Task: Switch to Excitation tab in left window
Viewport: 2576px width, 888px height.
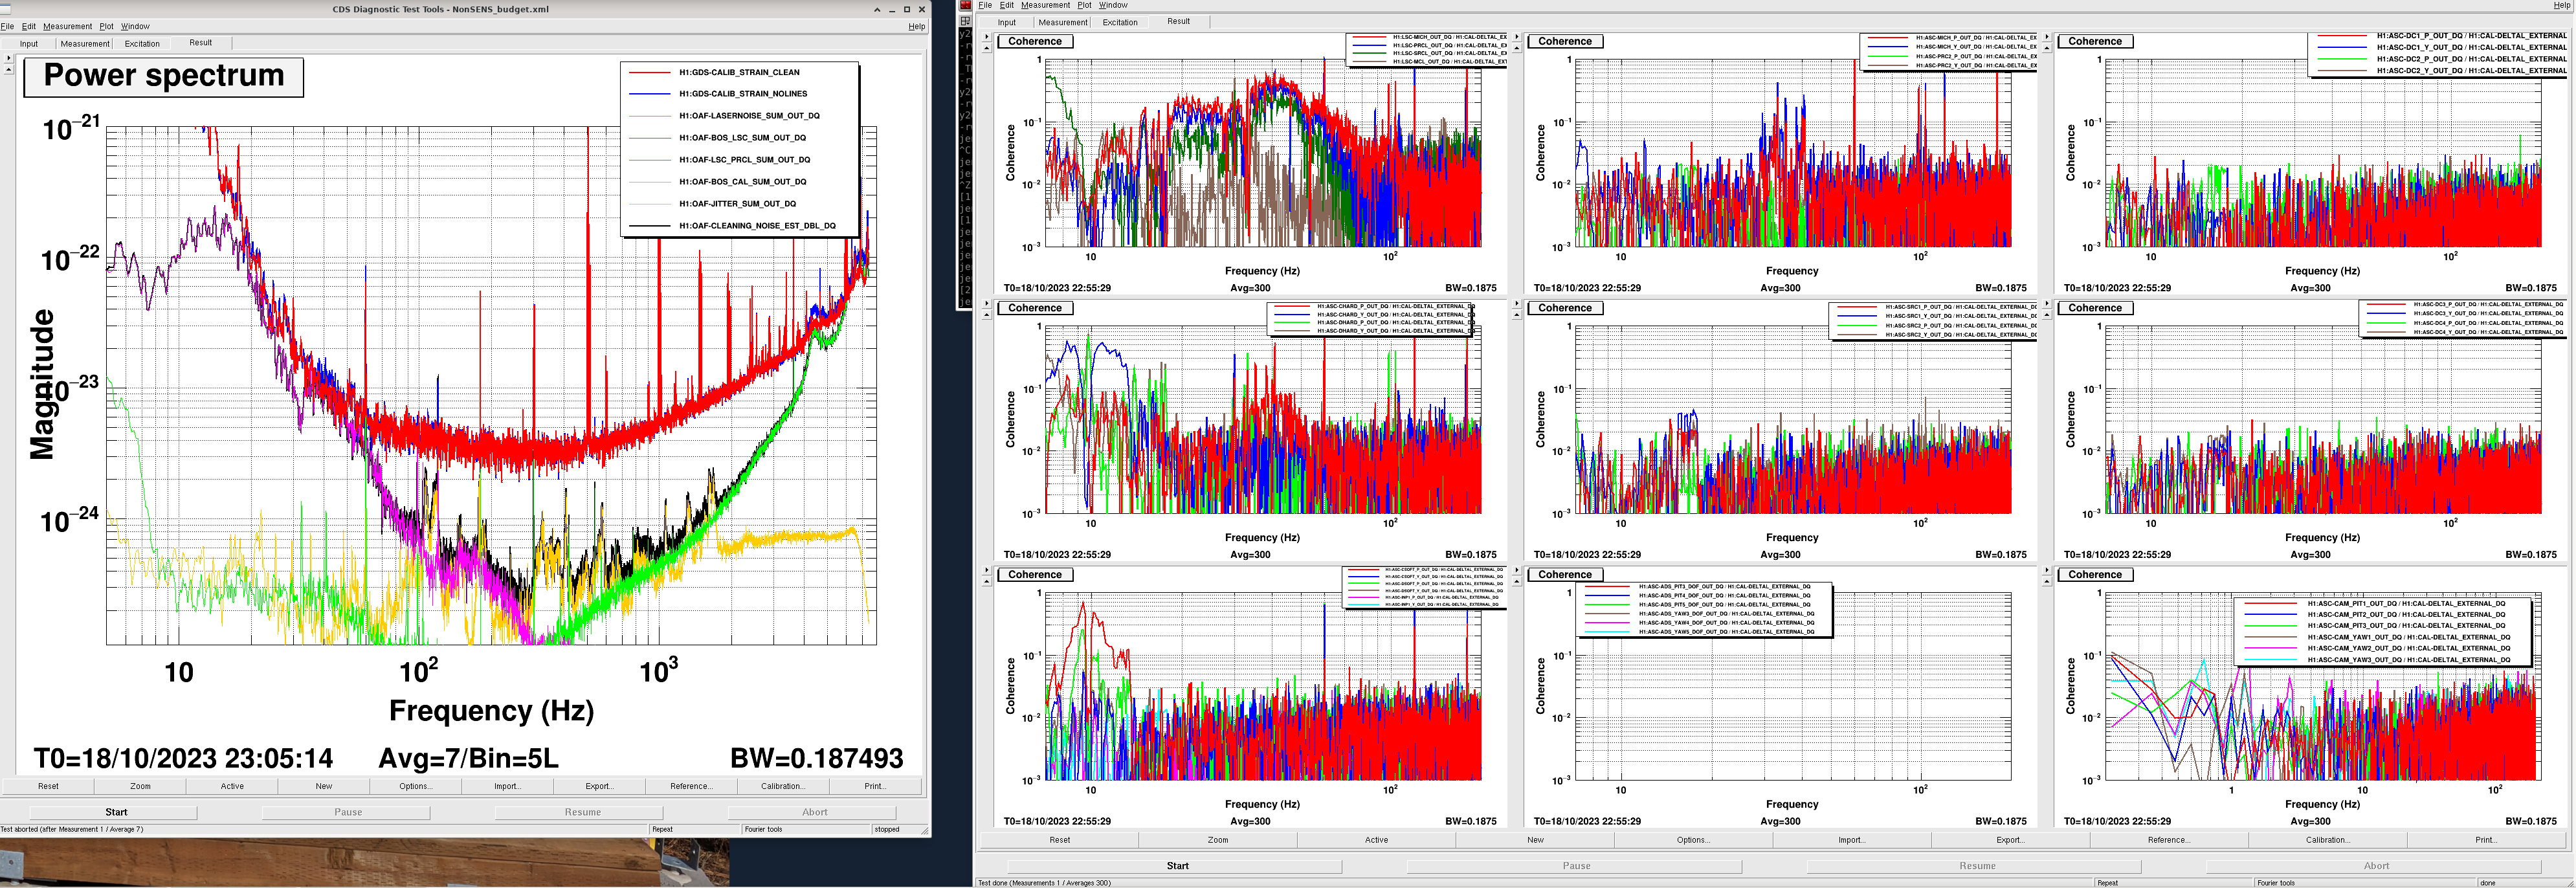Action: tap(142, 43)
